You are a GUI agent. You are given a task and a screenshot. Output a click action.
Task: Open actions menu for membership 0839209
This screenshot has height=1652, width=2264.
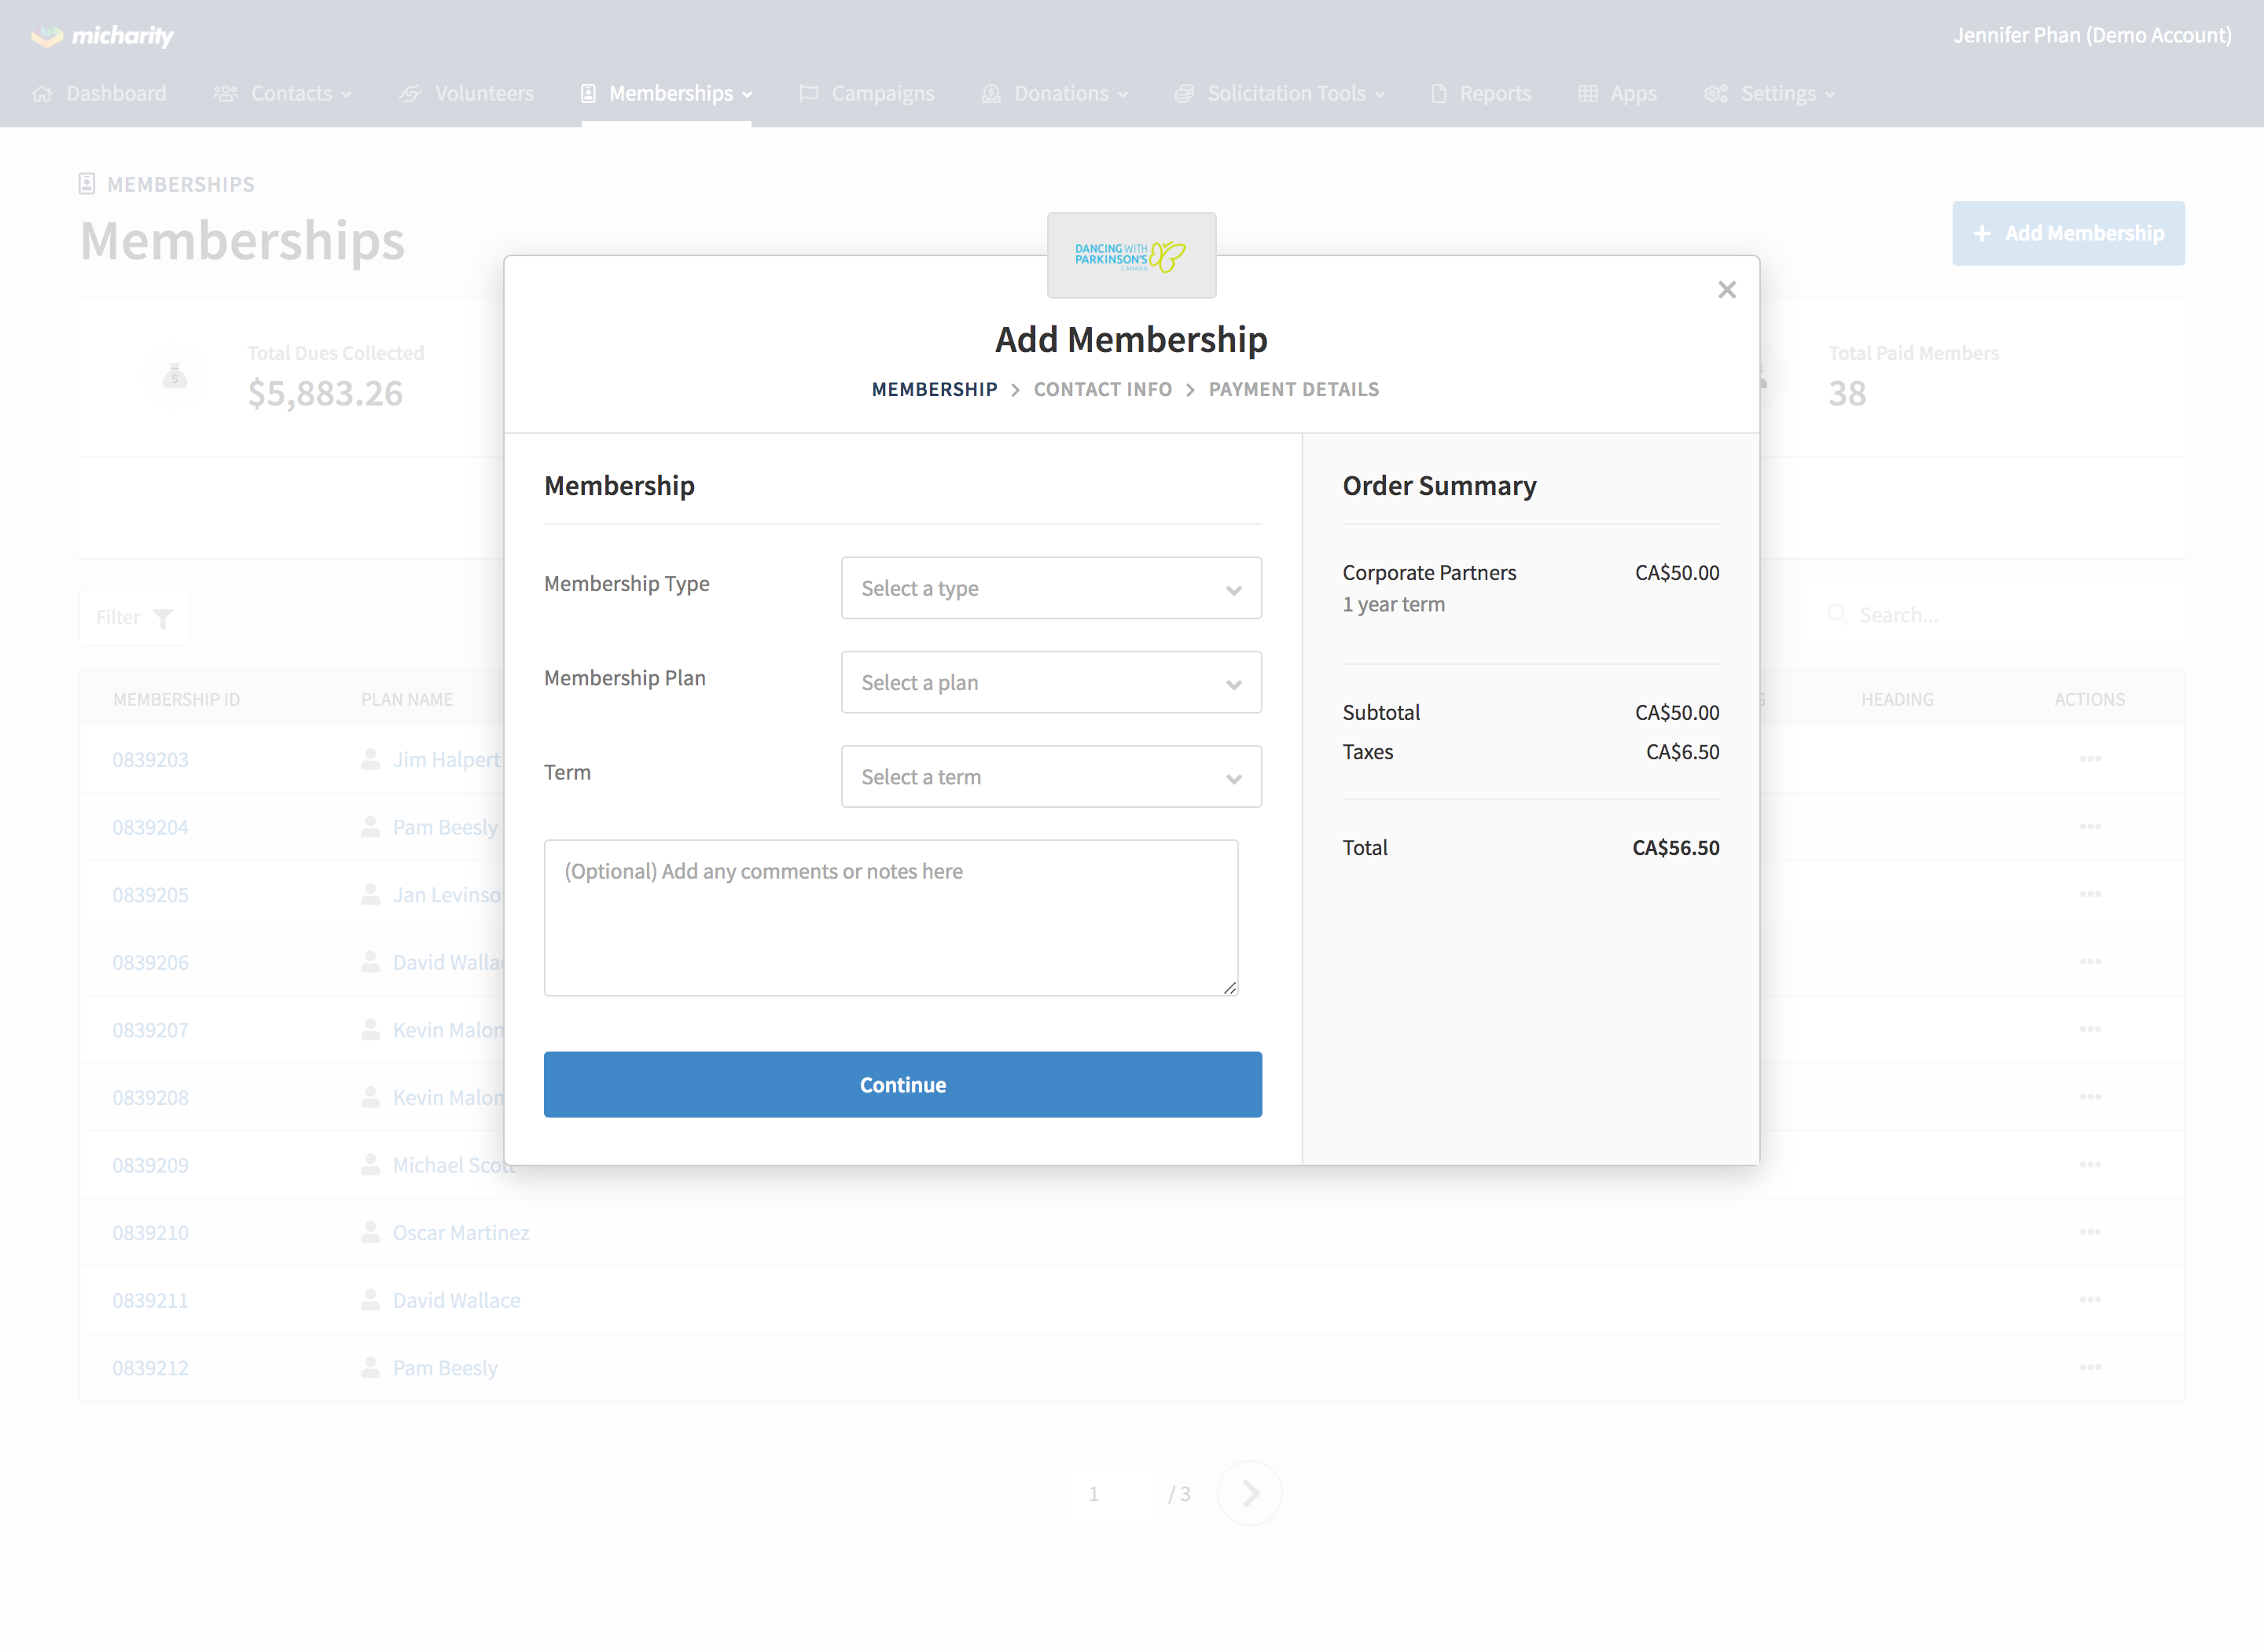click(x=2090, y=1165)
